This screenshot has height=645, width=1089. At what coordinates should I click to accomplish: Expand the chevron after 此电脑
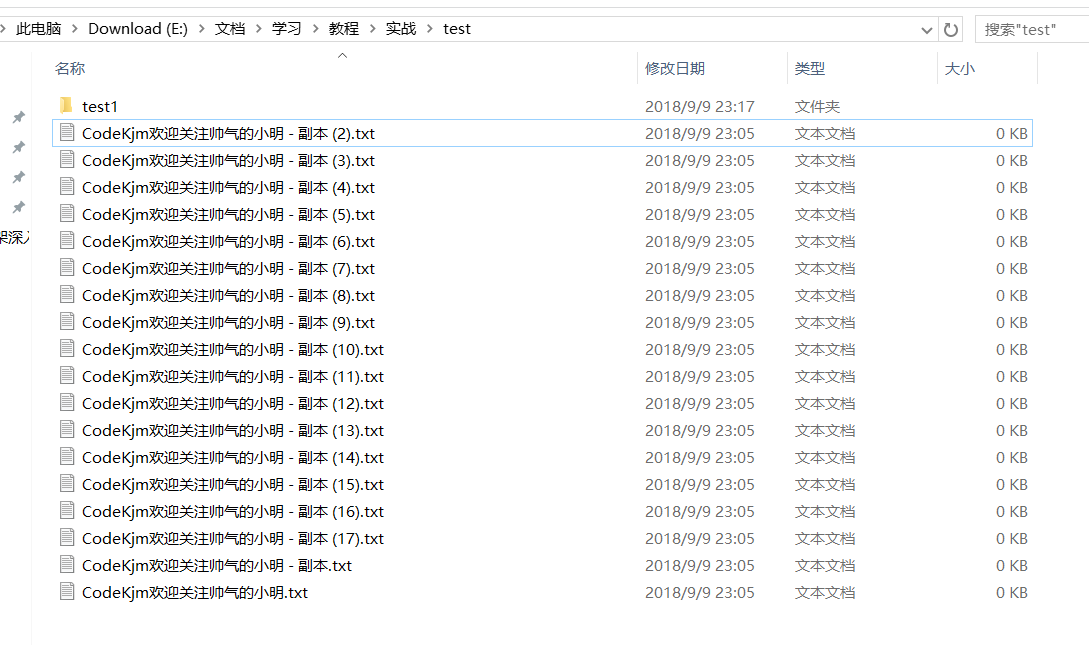point(74,28)
